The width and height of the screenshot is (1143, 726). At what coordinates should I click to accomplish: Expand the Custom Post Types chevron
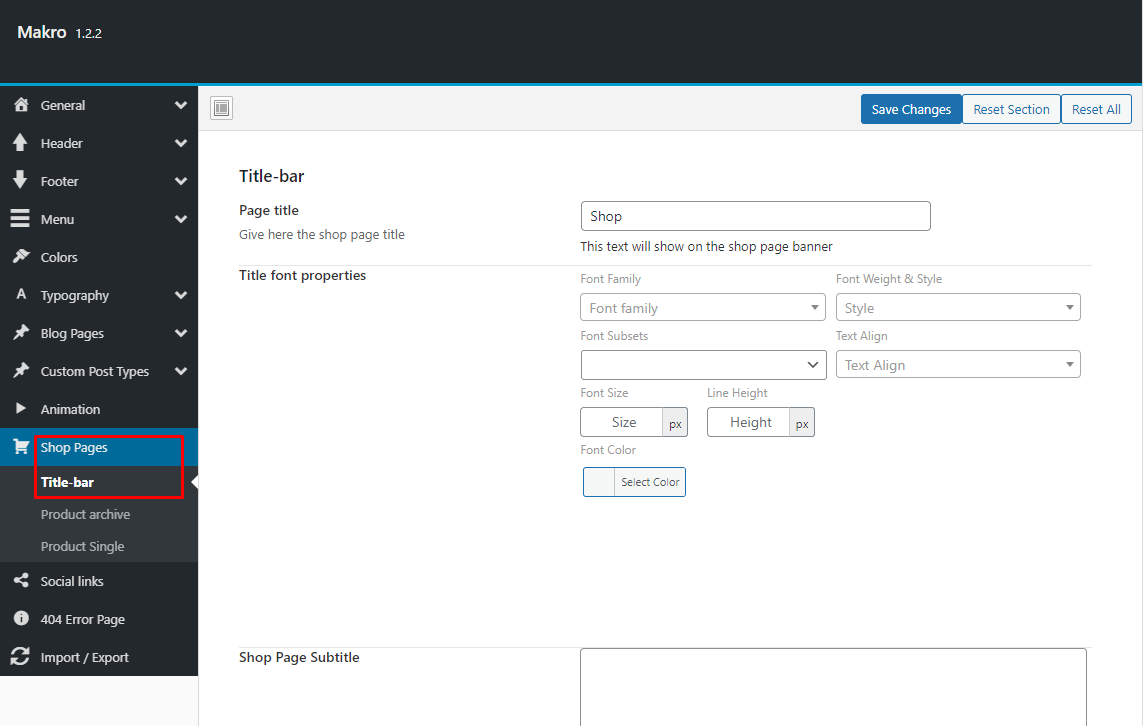[x=181, y=371]
